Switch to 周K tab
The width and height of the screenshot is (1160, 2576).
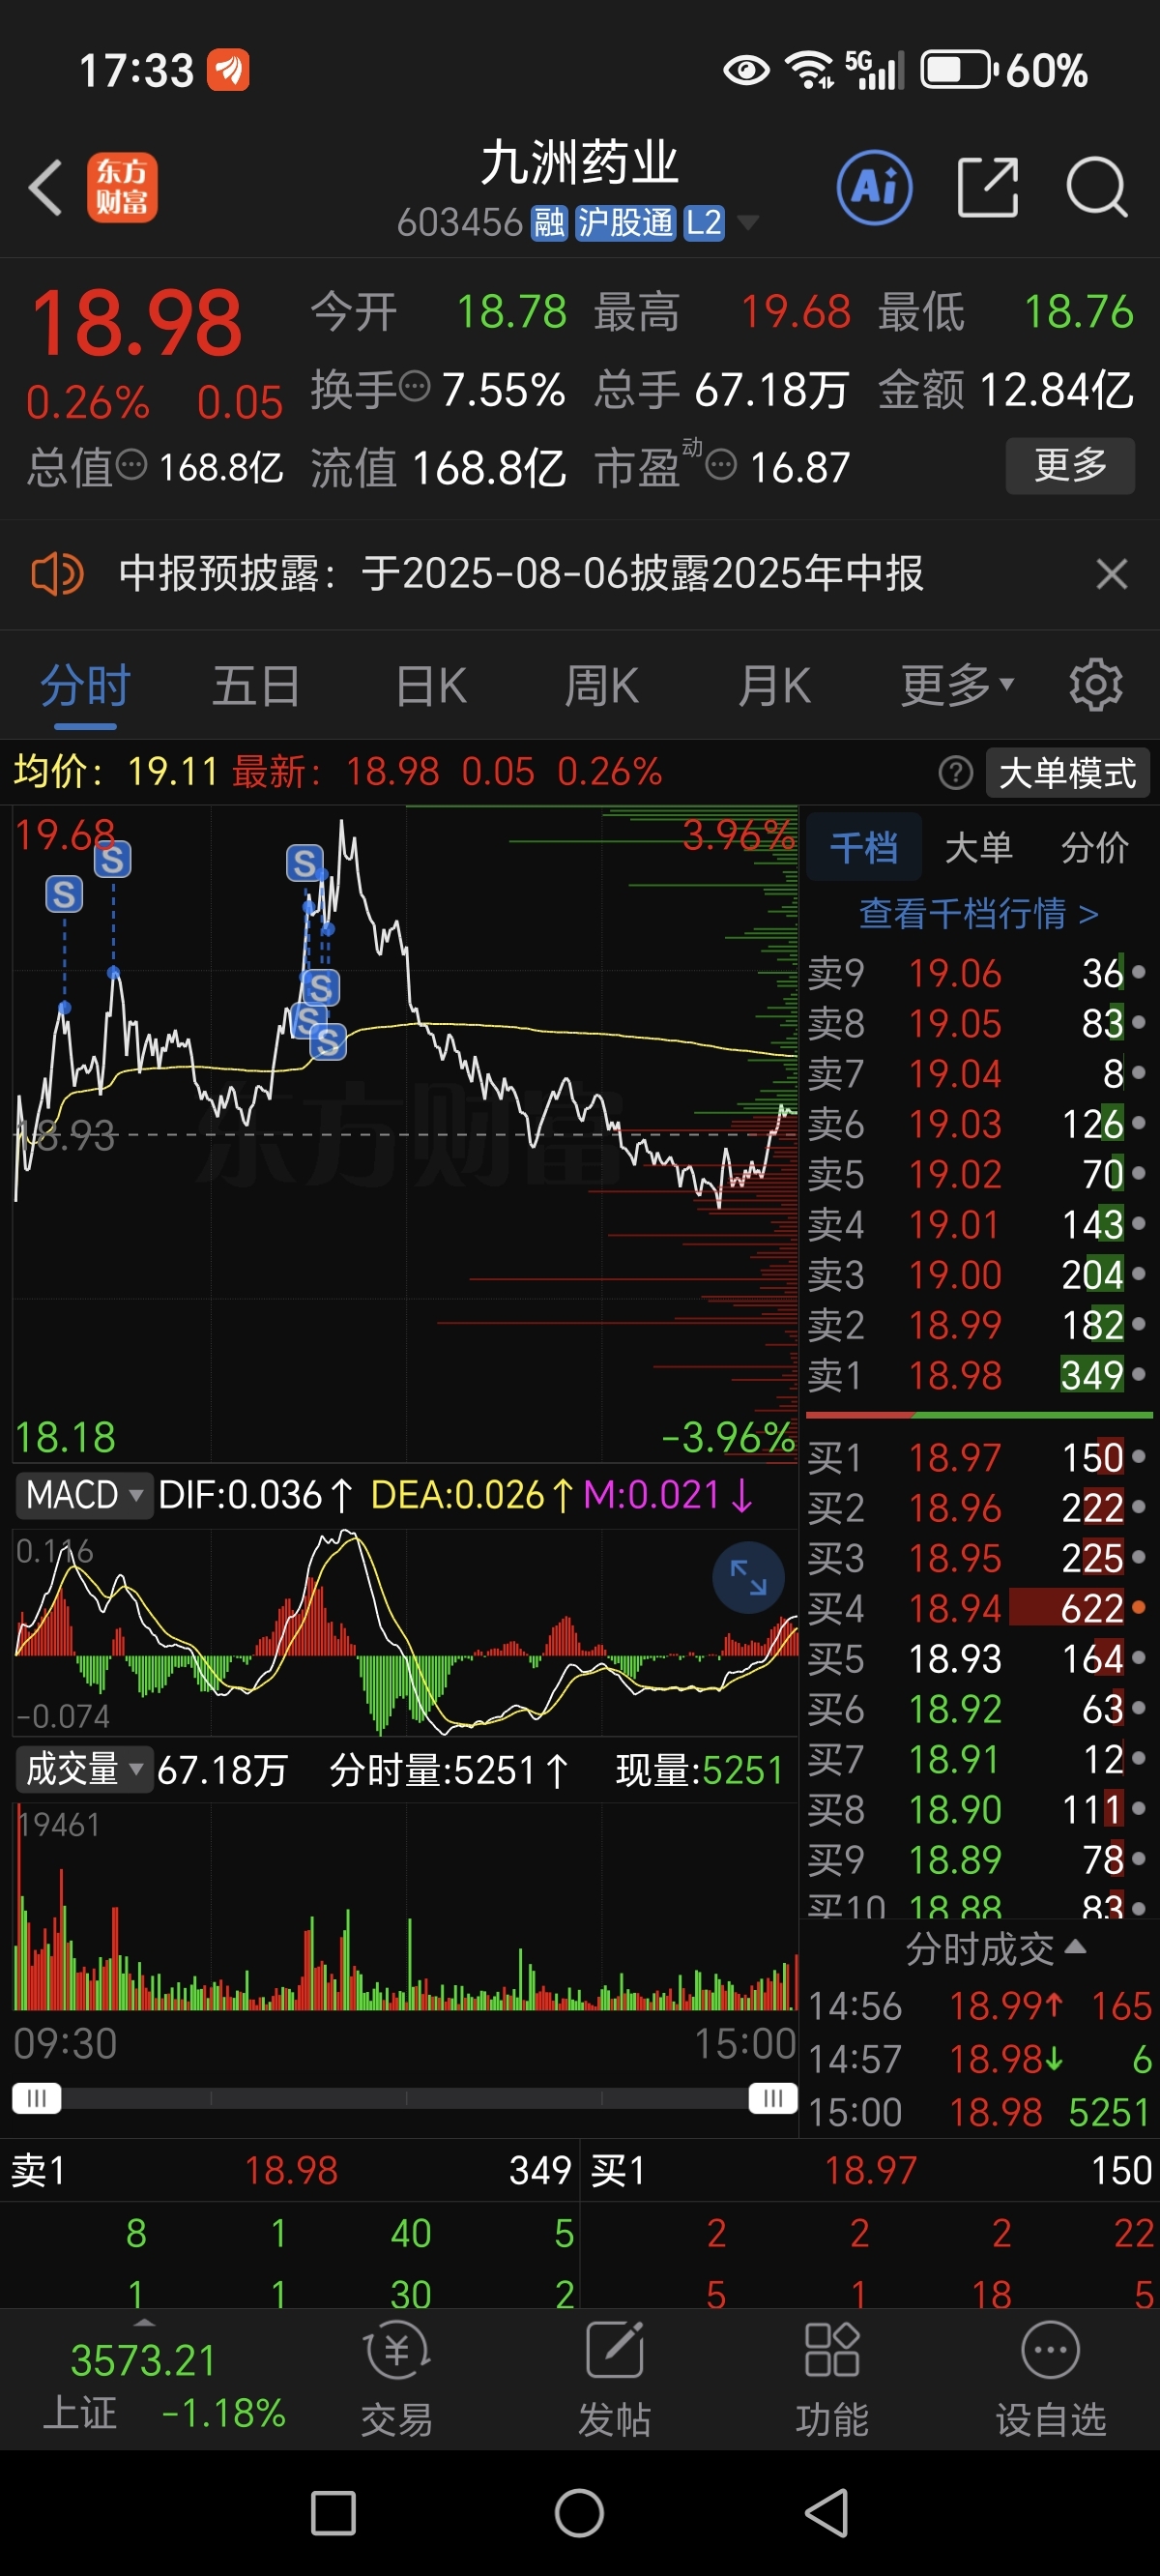(x=601, y=687)
